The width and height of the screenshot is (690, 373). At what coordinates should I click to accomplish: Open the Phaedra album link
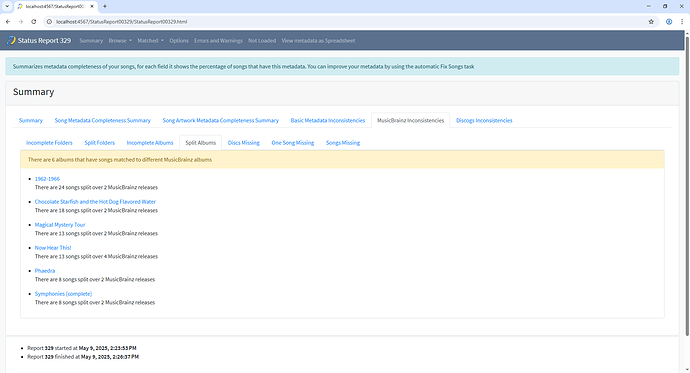point(45,271)
